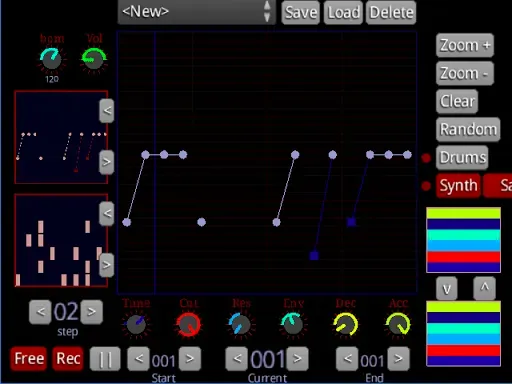Increase the Start pattern number
512x384 pixels.
(190, 359)
